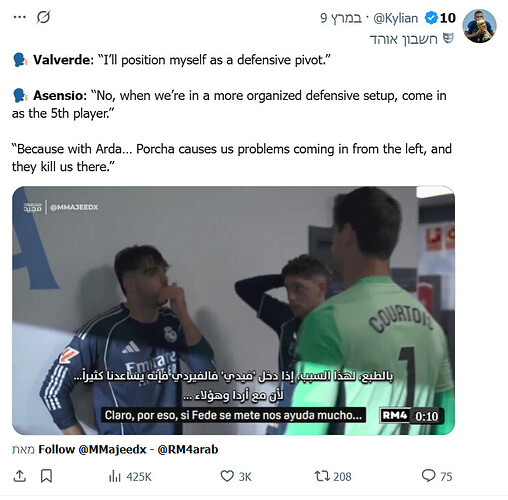
Task: Reply to the post with 75 comments
Action: coord(437,476)
